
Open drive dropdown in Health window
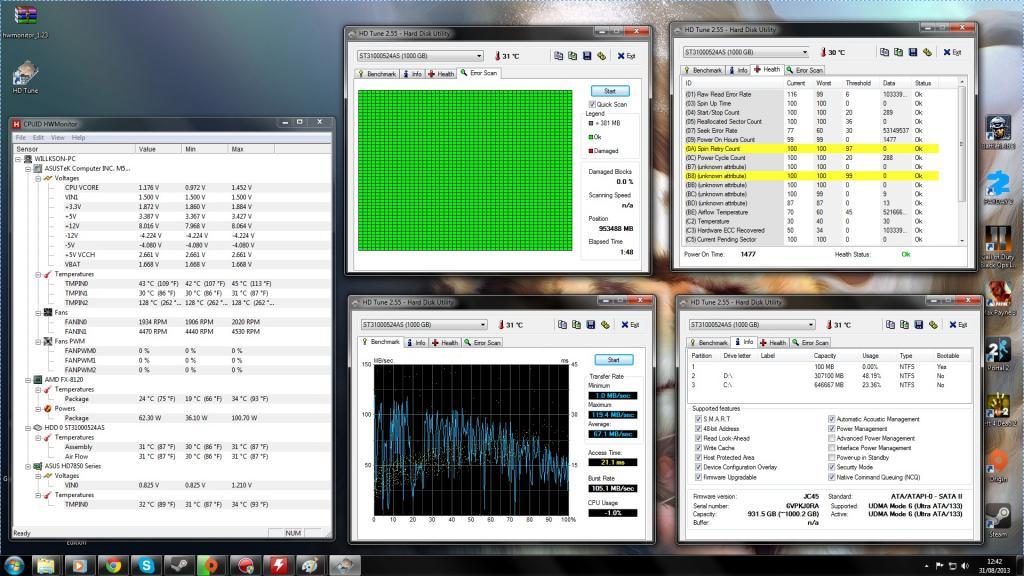pos(746,52)
